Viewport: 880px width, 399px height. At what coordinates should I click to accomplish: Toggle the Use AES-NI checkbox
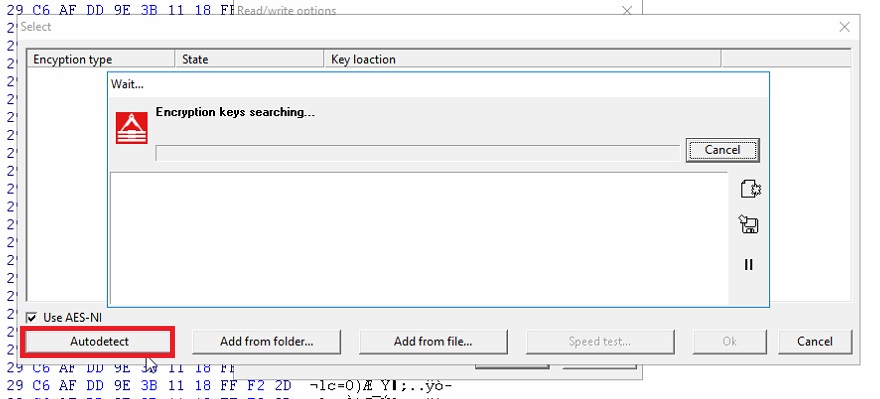click(x=32, y=318)
